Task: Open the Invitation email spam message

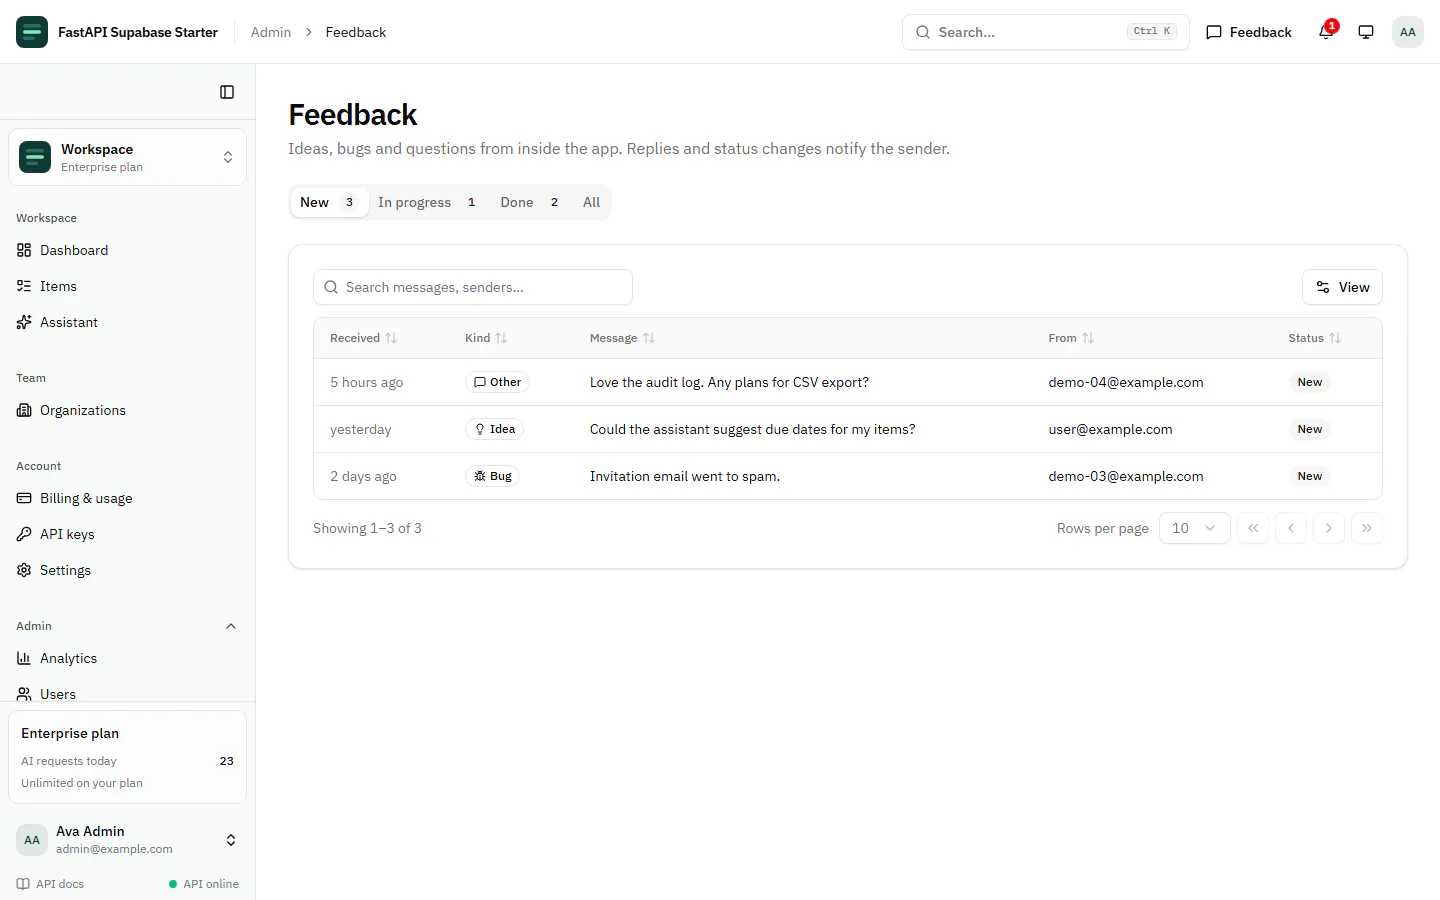Action: coord(685,476)
